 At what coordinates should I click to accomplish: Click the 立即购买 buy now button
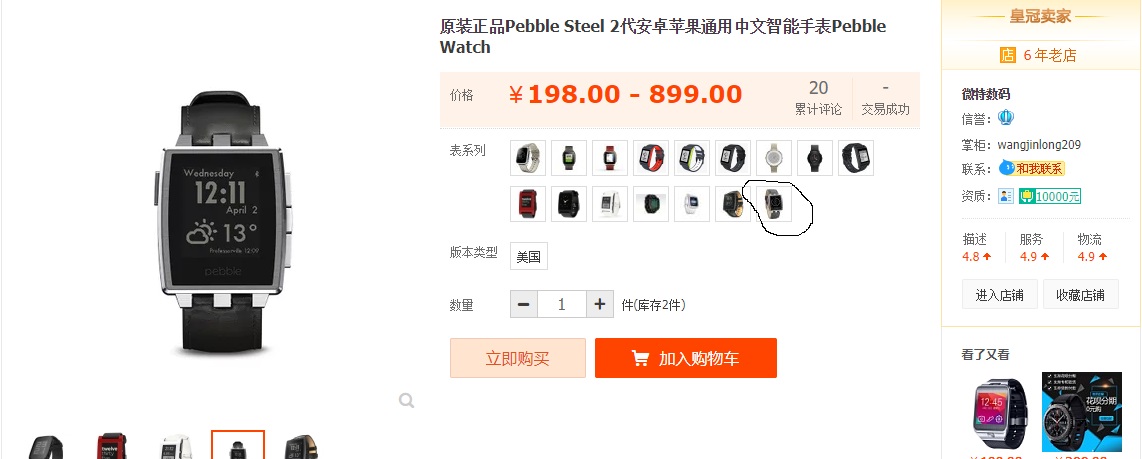[x=518, y=358]
